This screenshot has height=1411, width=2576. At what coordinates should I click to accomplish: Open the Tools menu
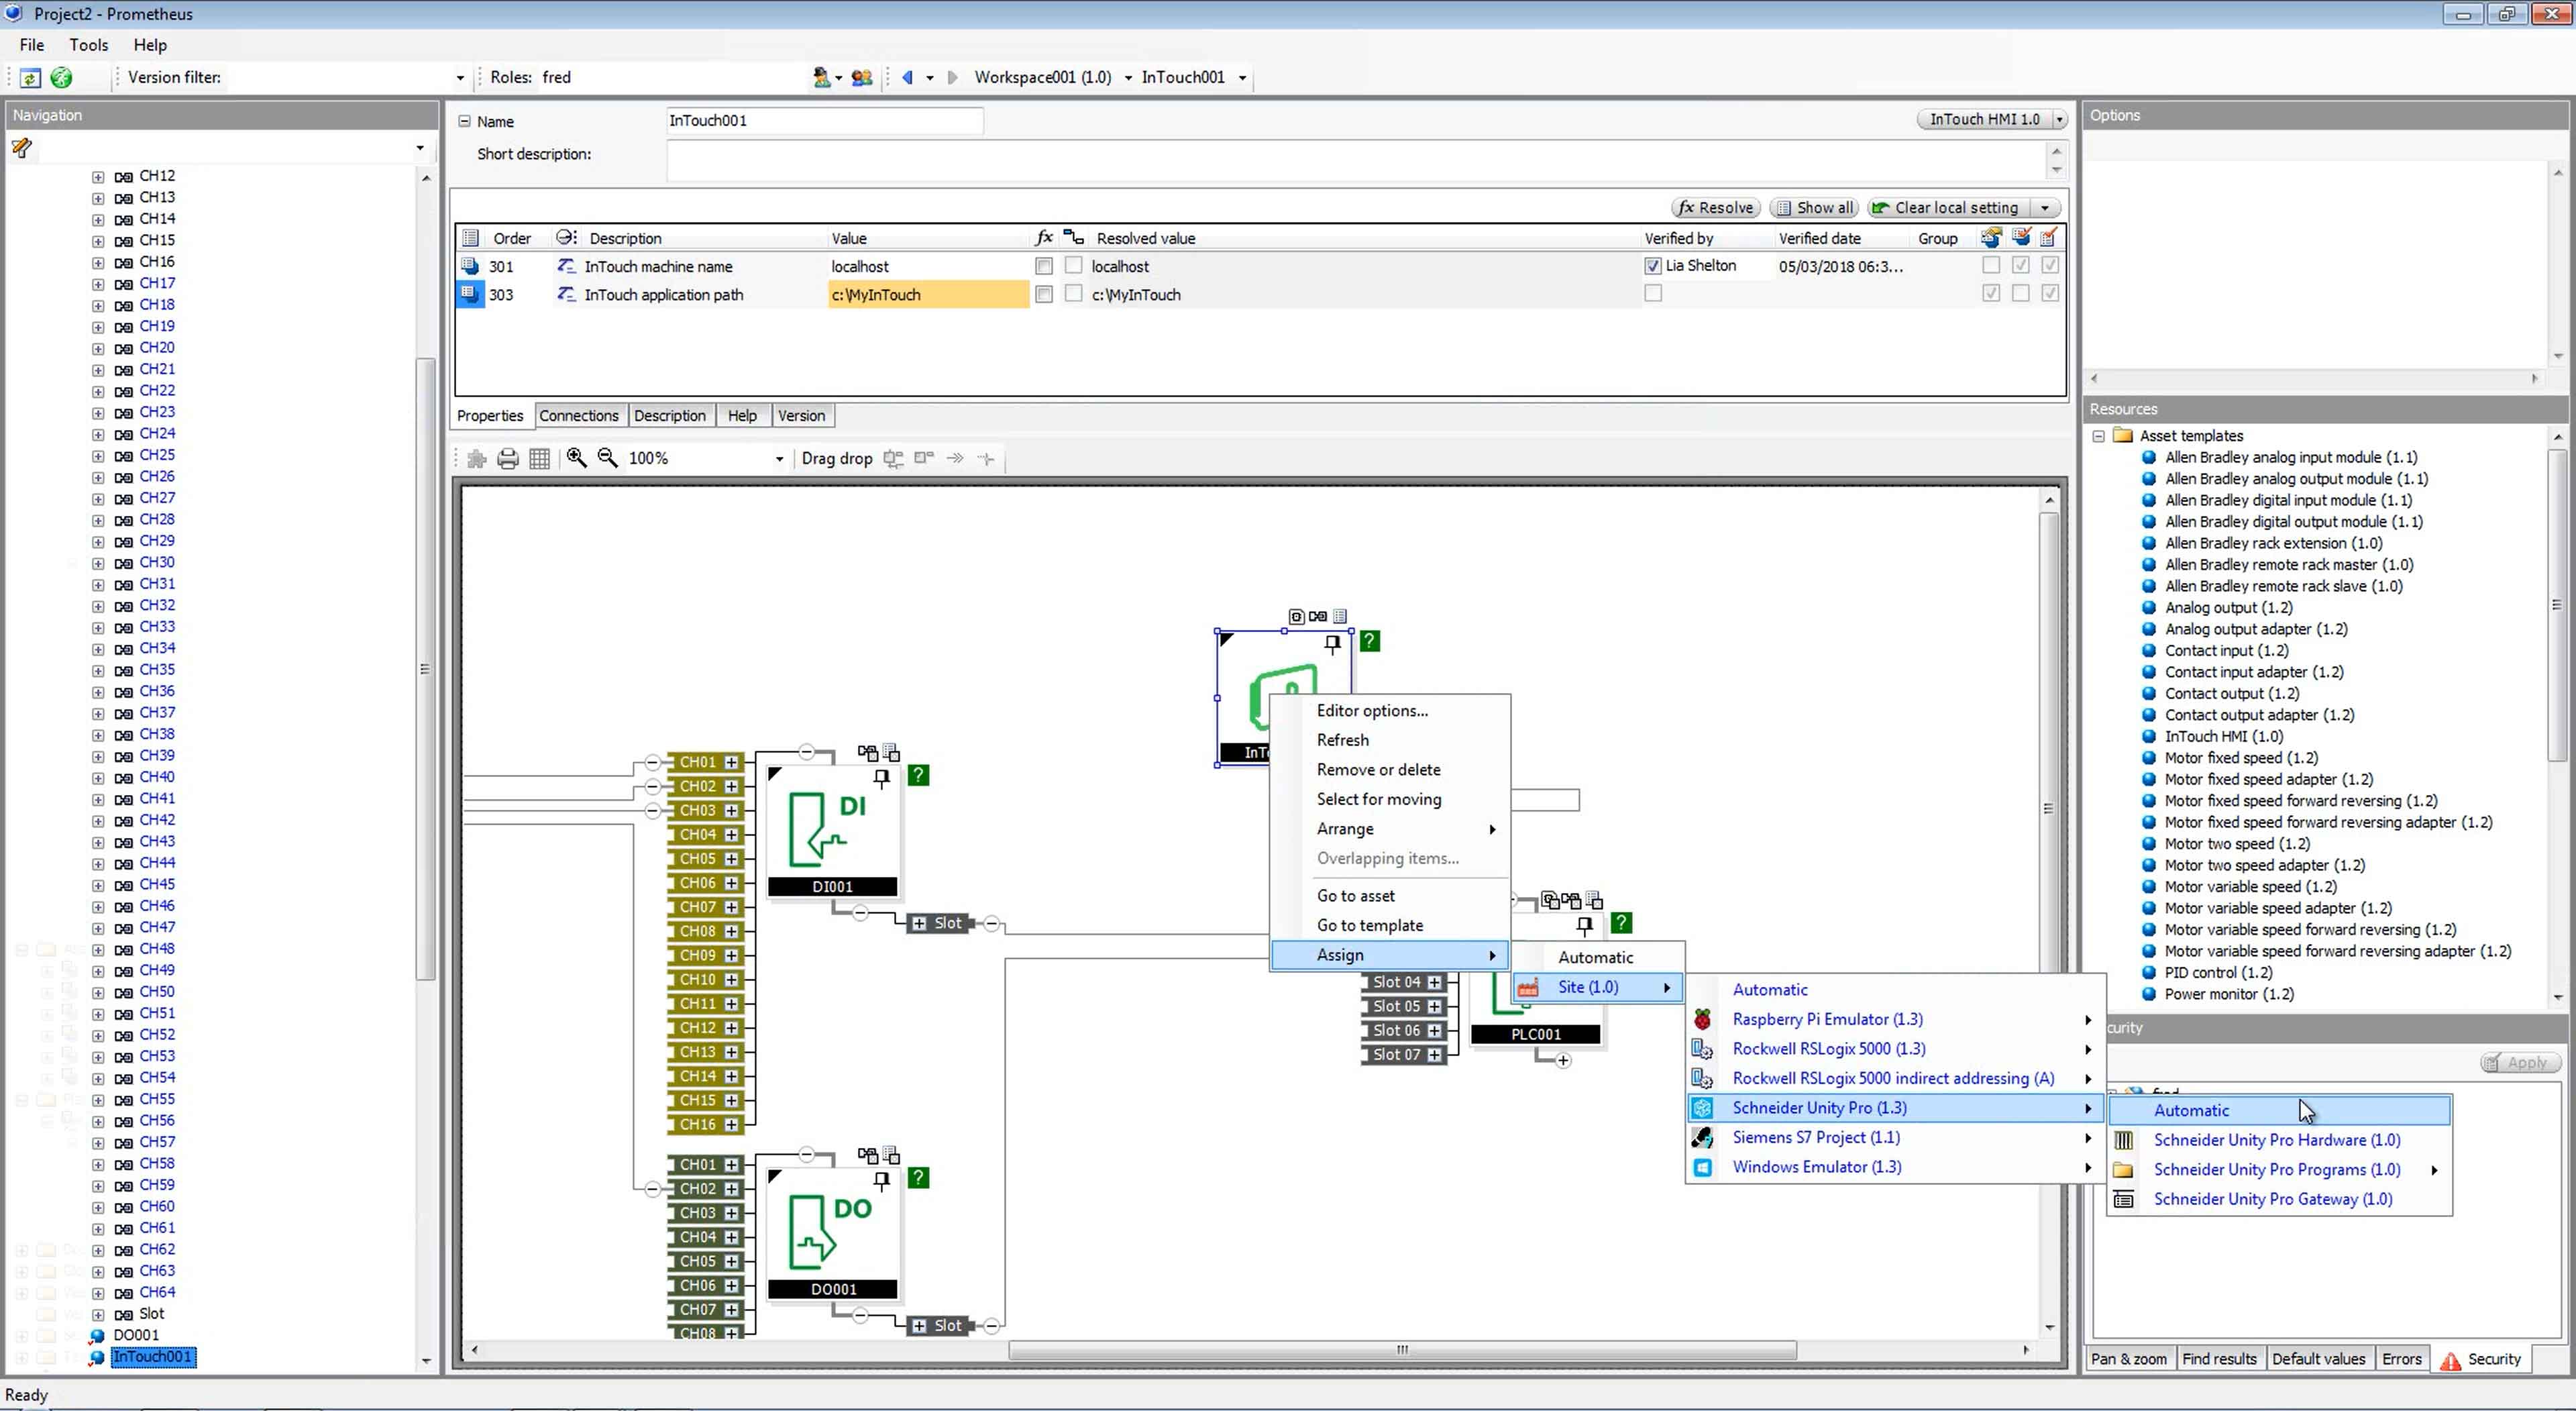tap(88, 45)
